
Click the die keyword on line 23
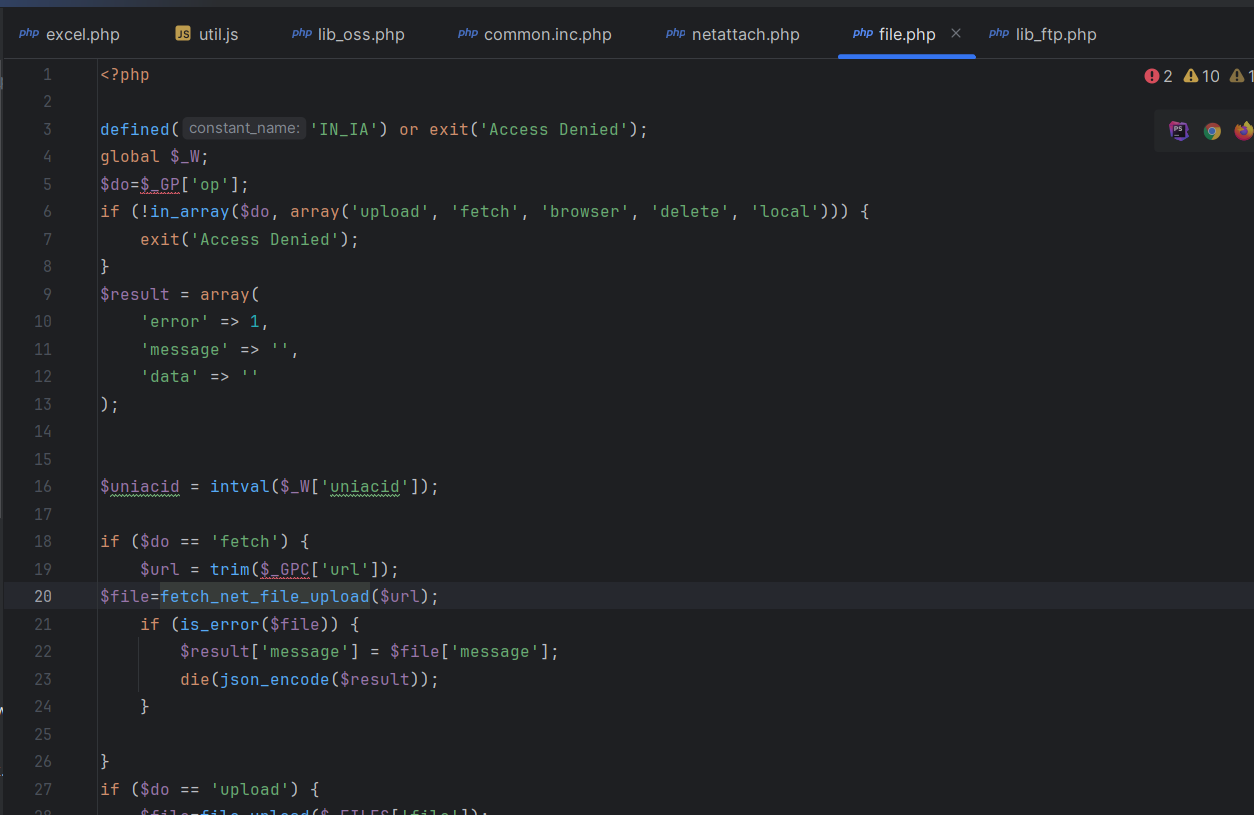[195, 679]
